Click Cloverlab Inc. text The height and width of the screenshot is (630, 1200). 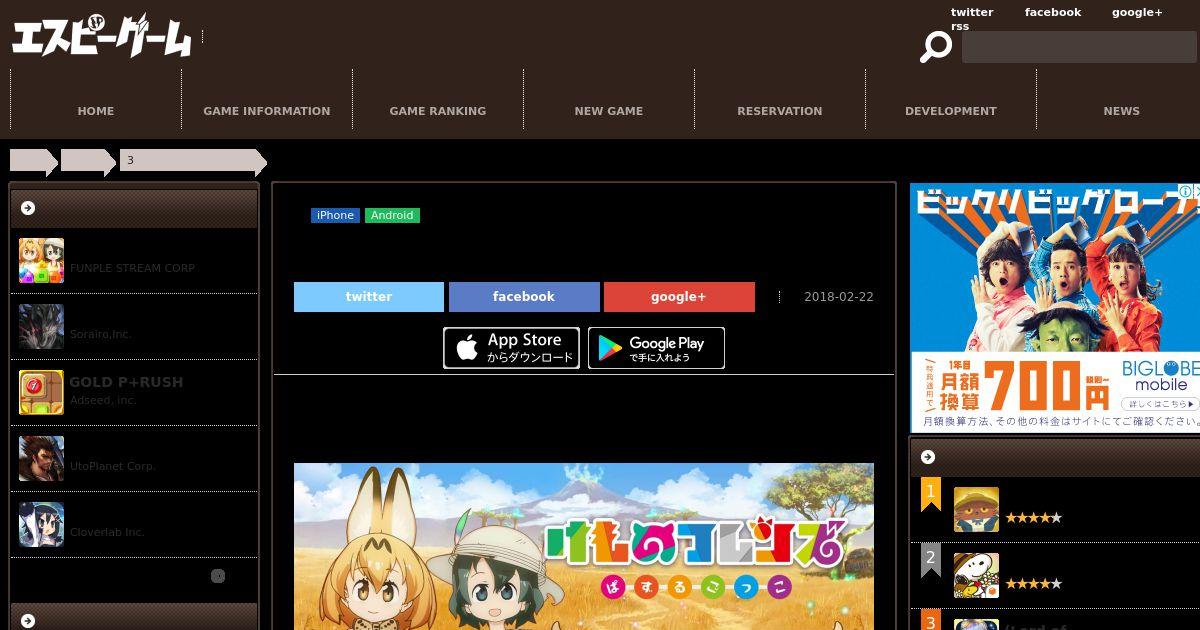(107, 532)
